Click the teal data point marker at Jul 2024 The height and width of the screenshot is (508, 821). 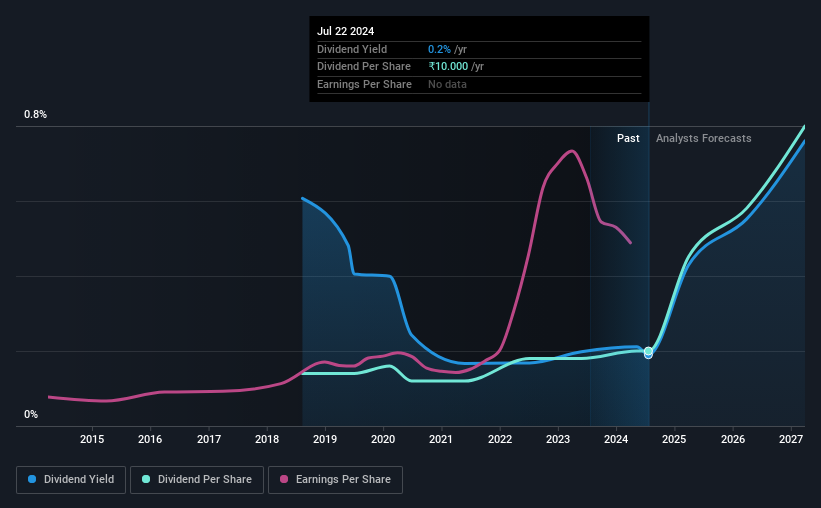648,351
